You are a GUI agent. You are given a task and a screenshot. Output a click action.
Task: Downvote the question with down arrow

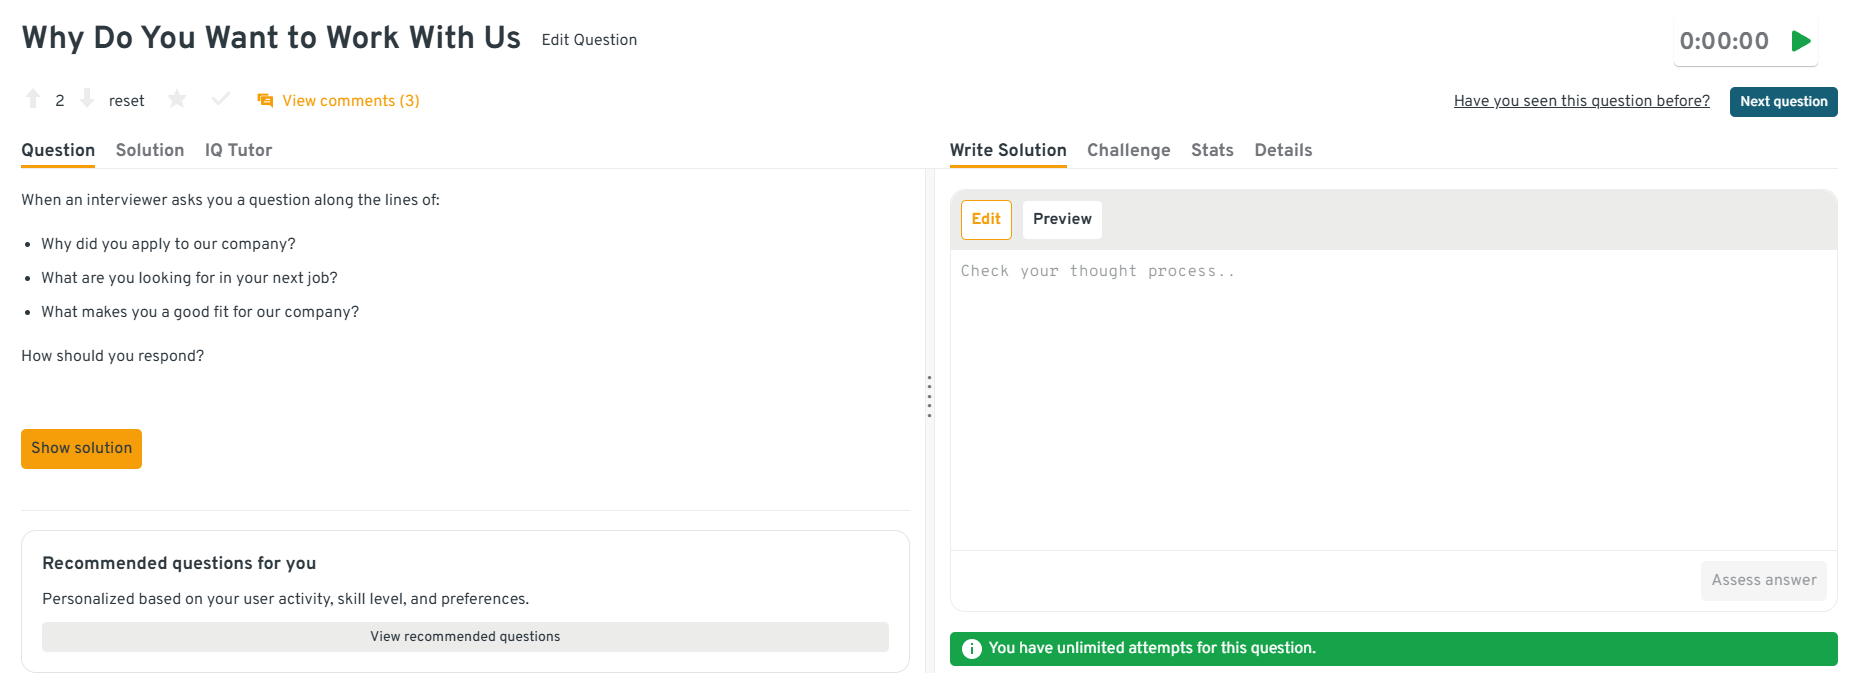[87, 99]
